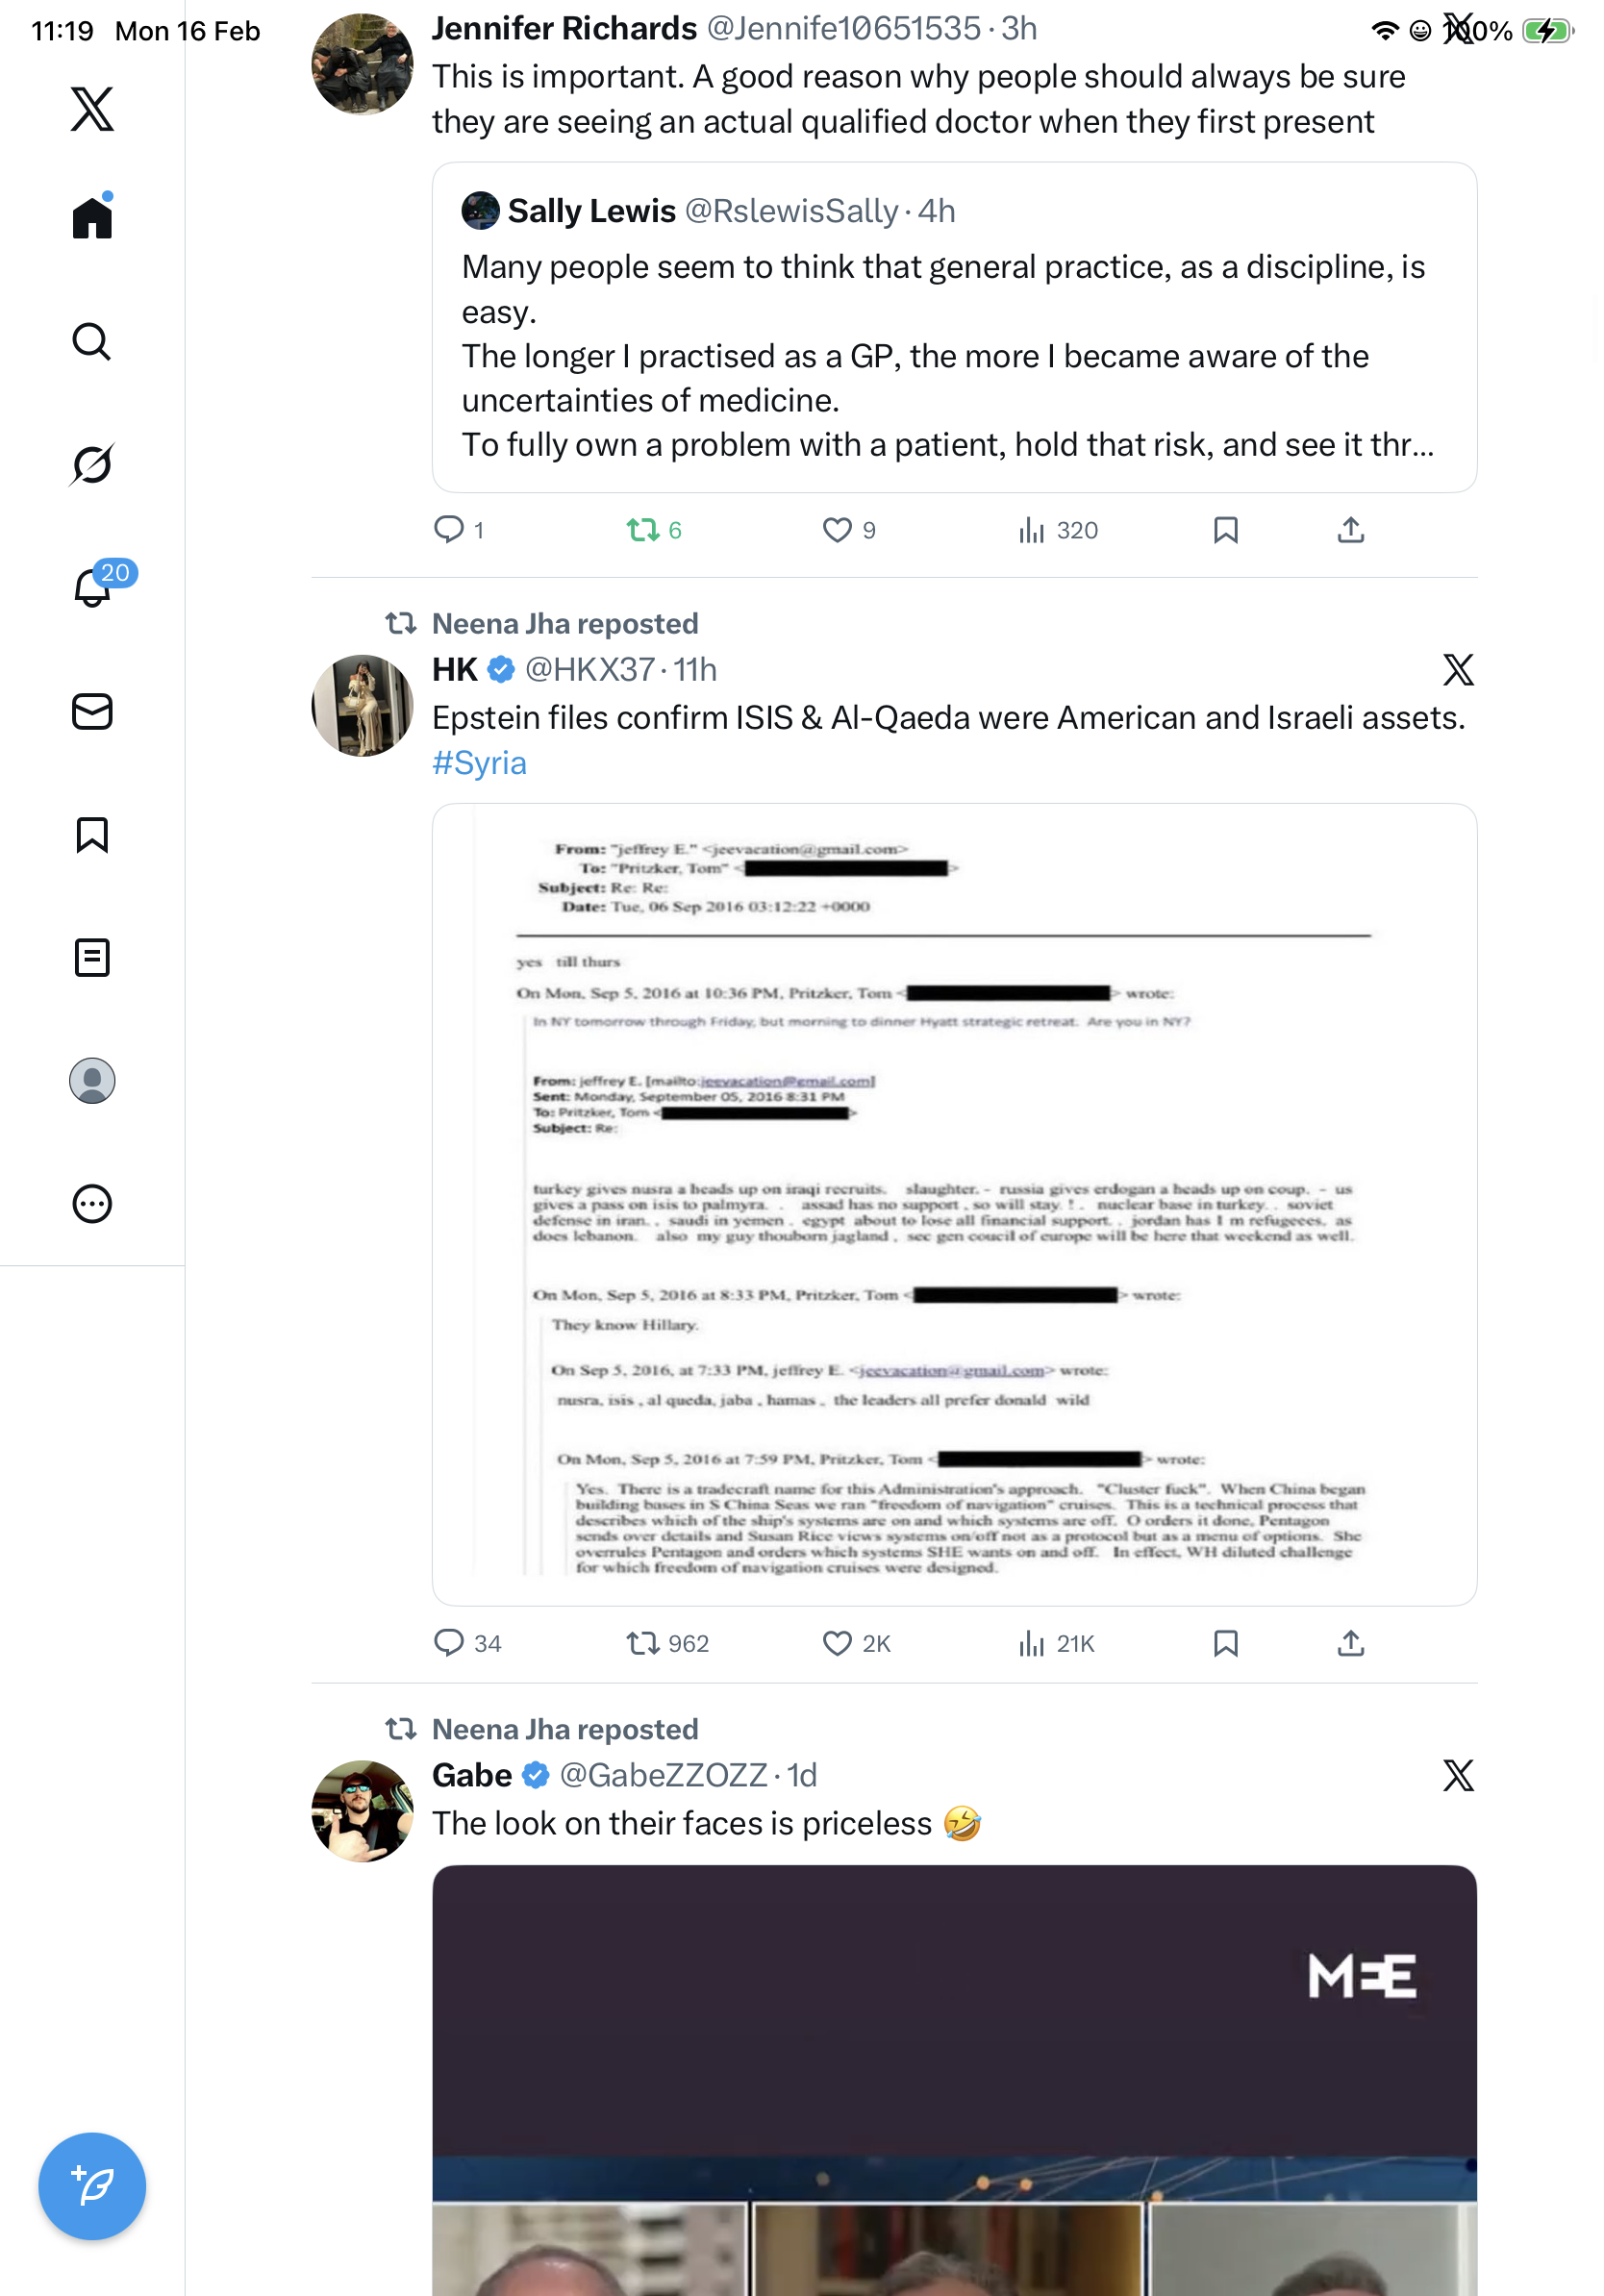Image resolution: width=1604 pixels, height=2296 pixels.
Task: Like the HK Epstein files post
Action: (x=837, y=1644)
